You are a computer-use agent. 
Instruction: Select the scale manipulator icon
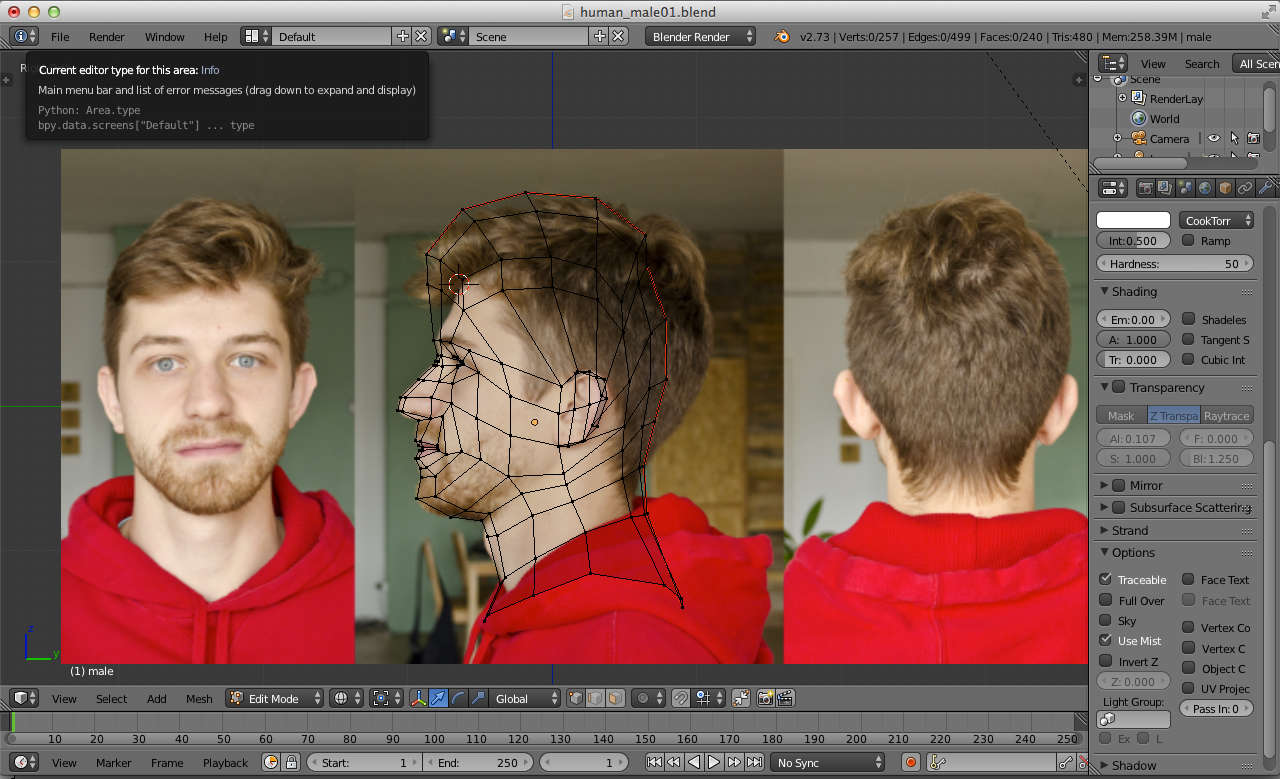point(478,698)
